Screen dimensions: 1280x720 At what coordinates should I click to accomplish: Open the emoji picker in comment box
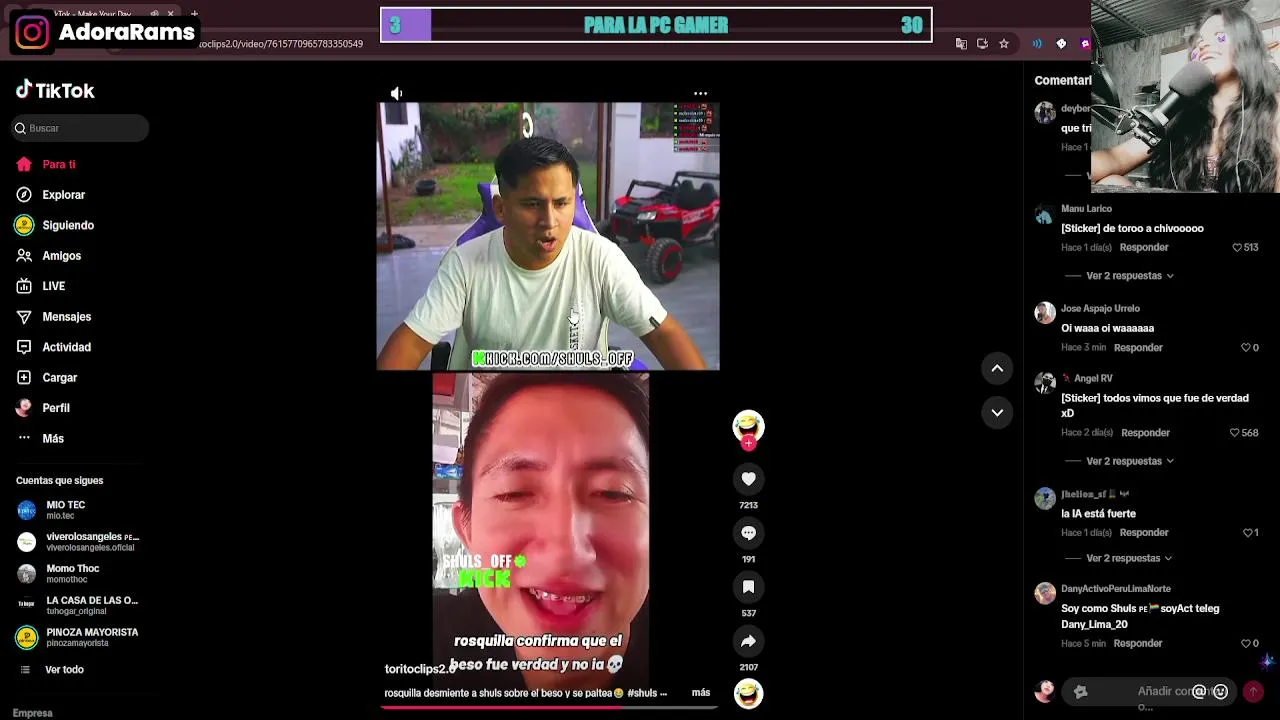[1220, 691]
